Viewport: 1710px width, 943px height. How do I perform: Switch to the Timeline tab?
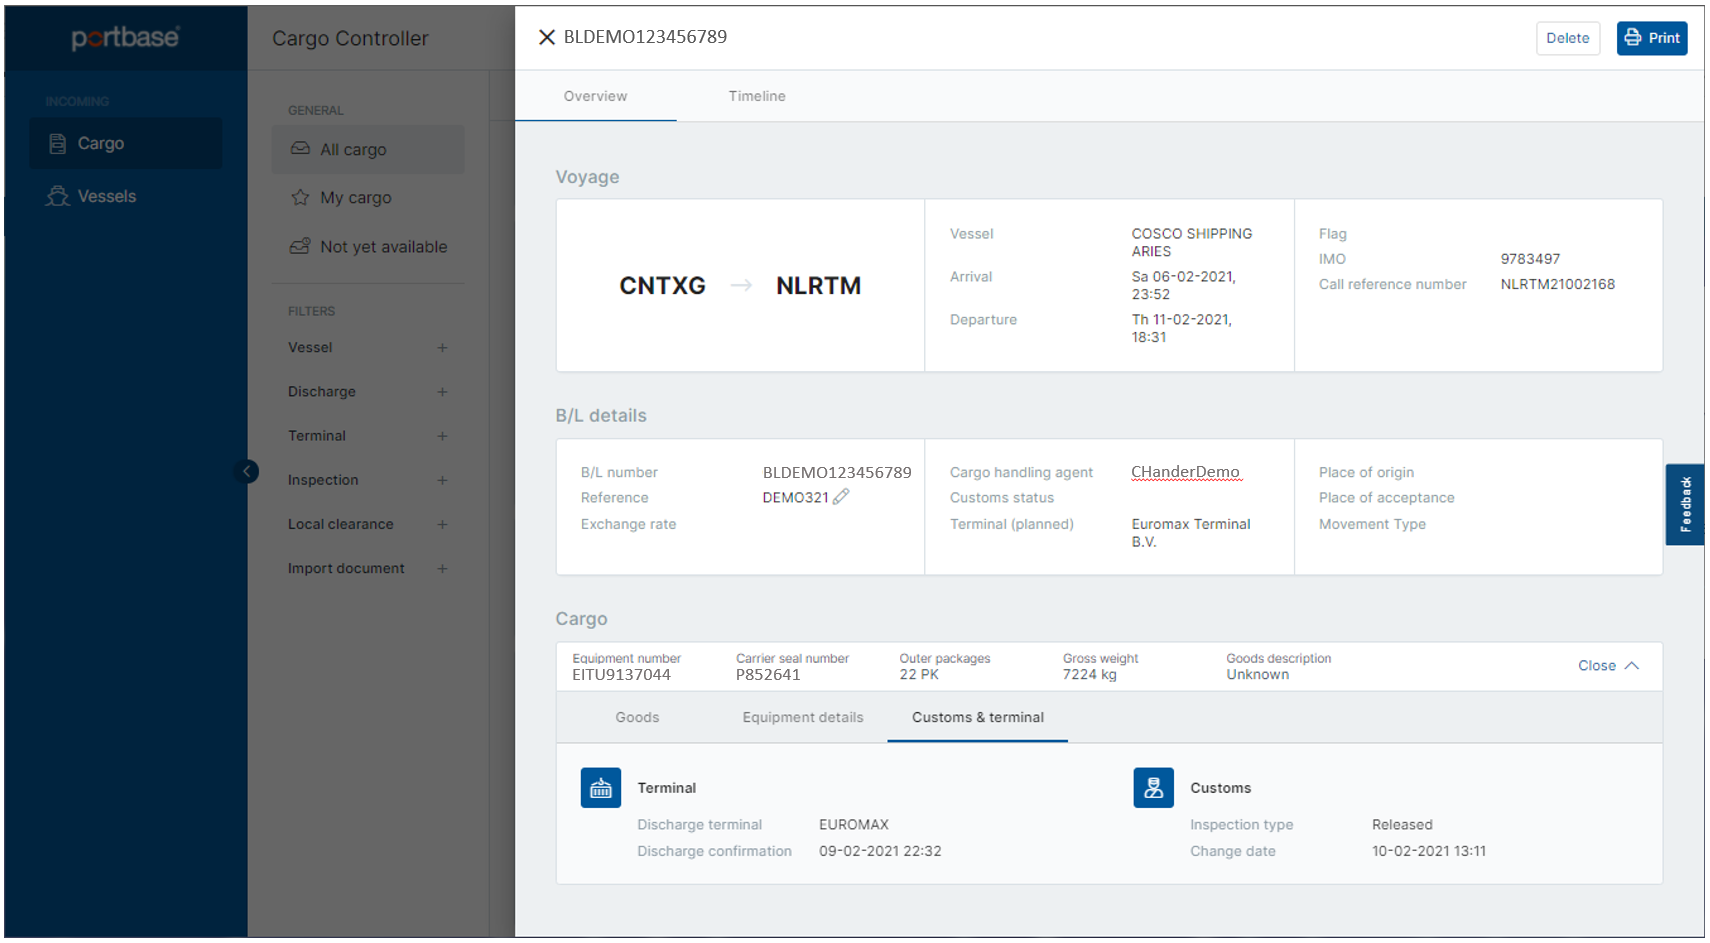click(x=757, y=96)
